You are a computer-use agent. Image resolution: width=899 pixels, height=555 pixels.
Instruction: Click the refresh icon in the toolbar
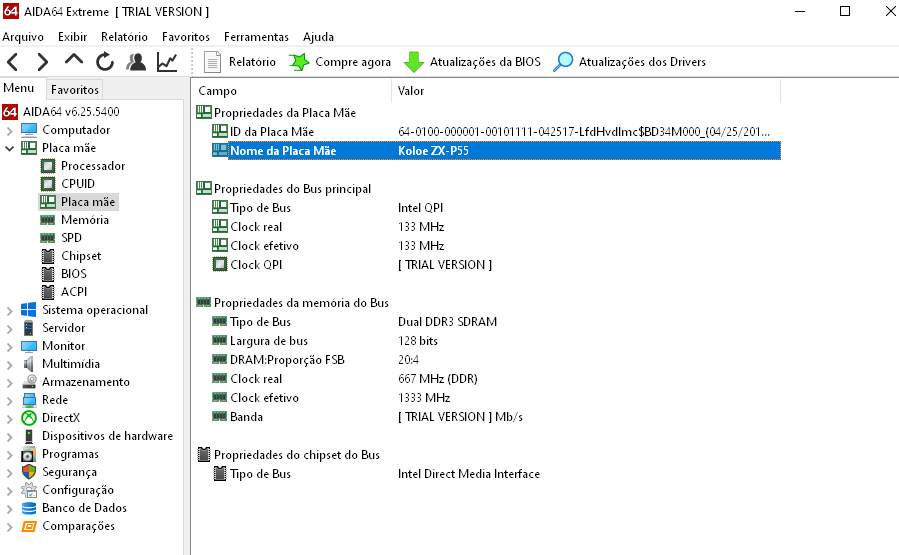coord(105,61)
